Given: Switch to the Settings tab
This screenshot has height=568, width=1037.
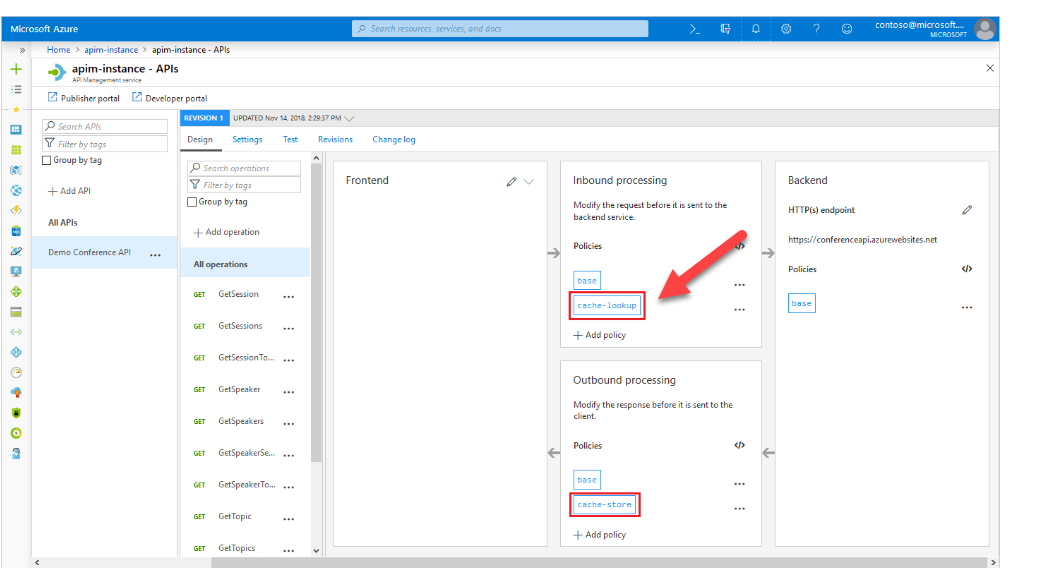Looking at the screenshot, I should [x=247, y=140].
